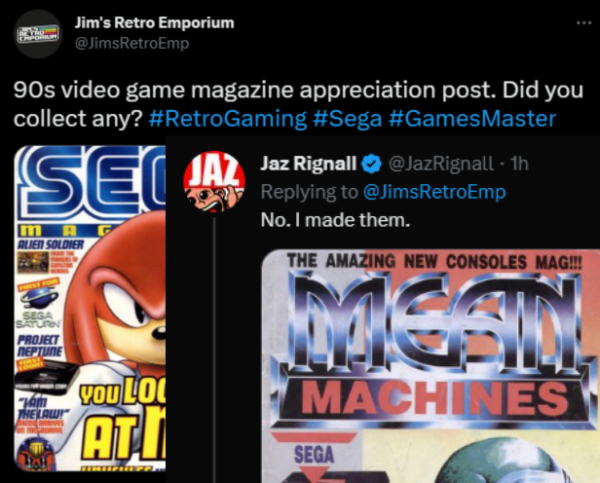Open the #GamesMaster hashtag
Screen dimensions: 600x483
pyautogui.click(x=472, y=119)
